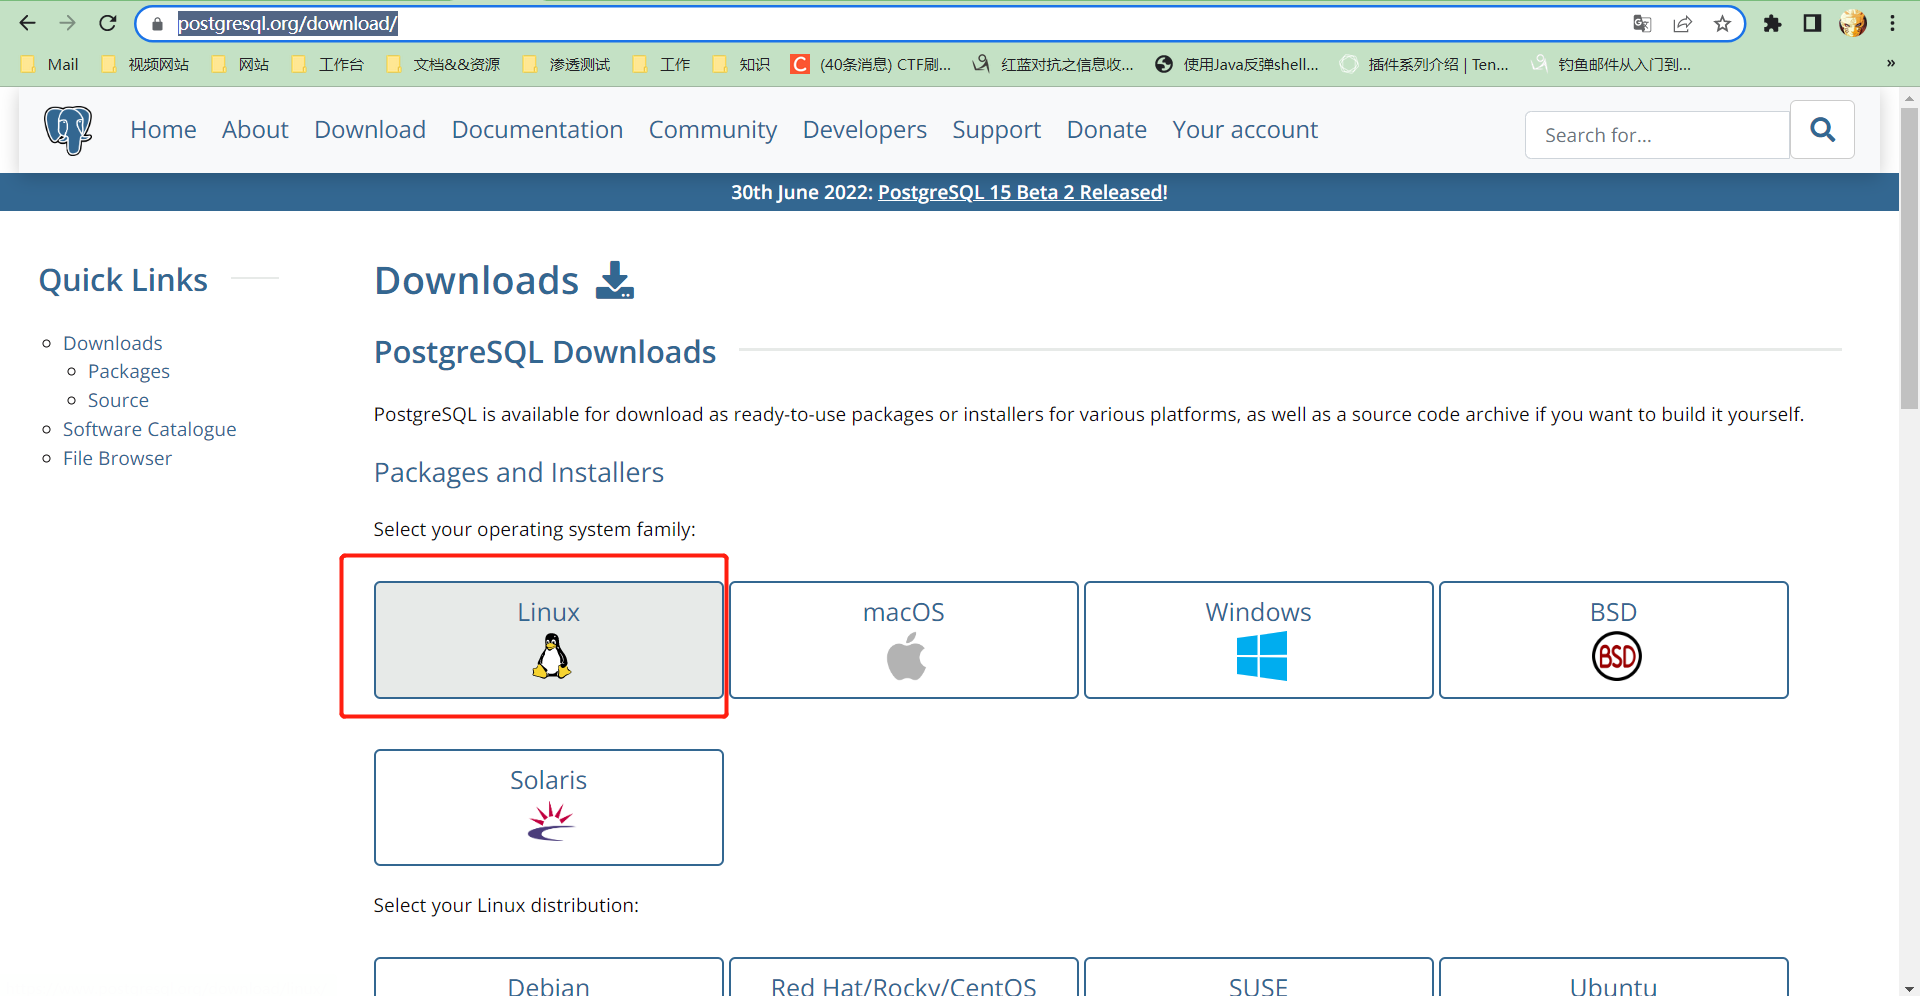Open the 视频网站 bookmark folder
The width and height of the screenshot is (1920, 996).
point(145,64)
